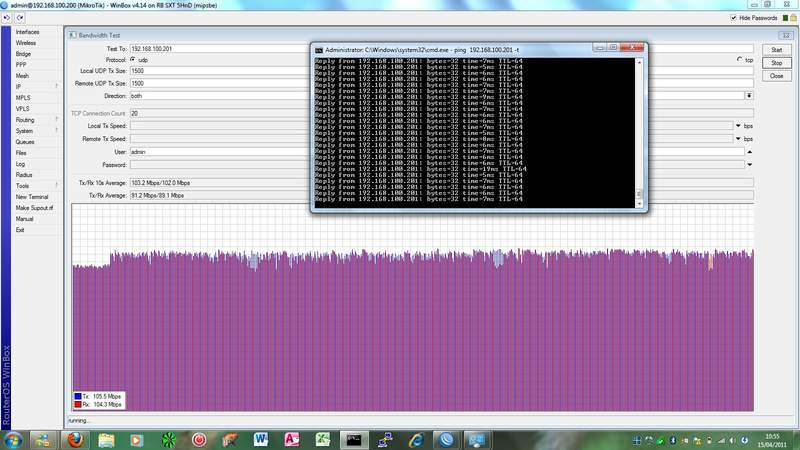This screenshot has height=450, width=800.
Task: Click the cmd window scrollbar down arrow
Action: [x=639, y=204]
